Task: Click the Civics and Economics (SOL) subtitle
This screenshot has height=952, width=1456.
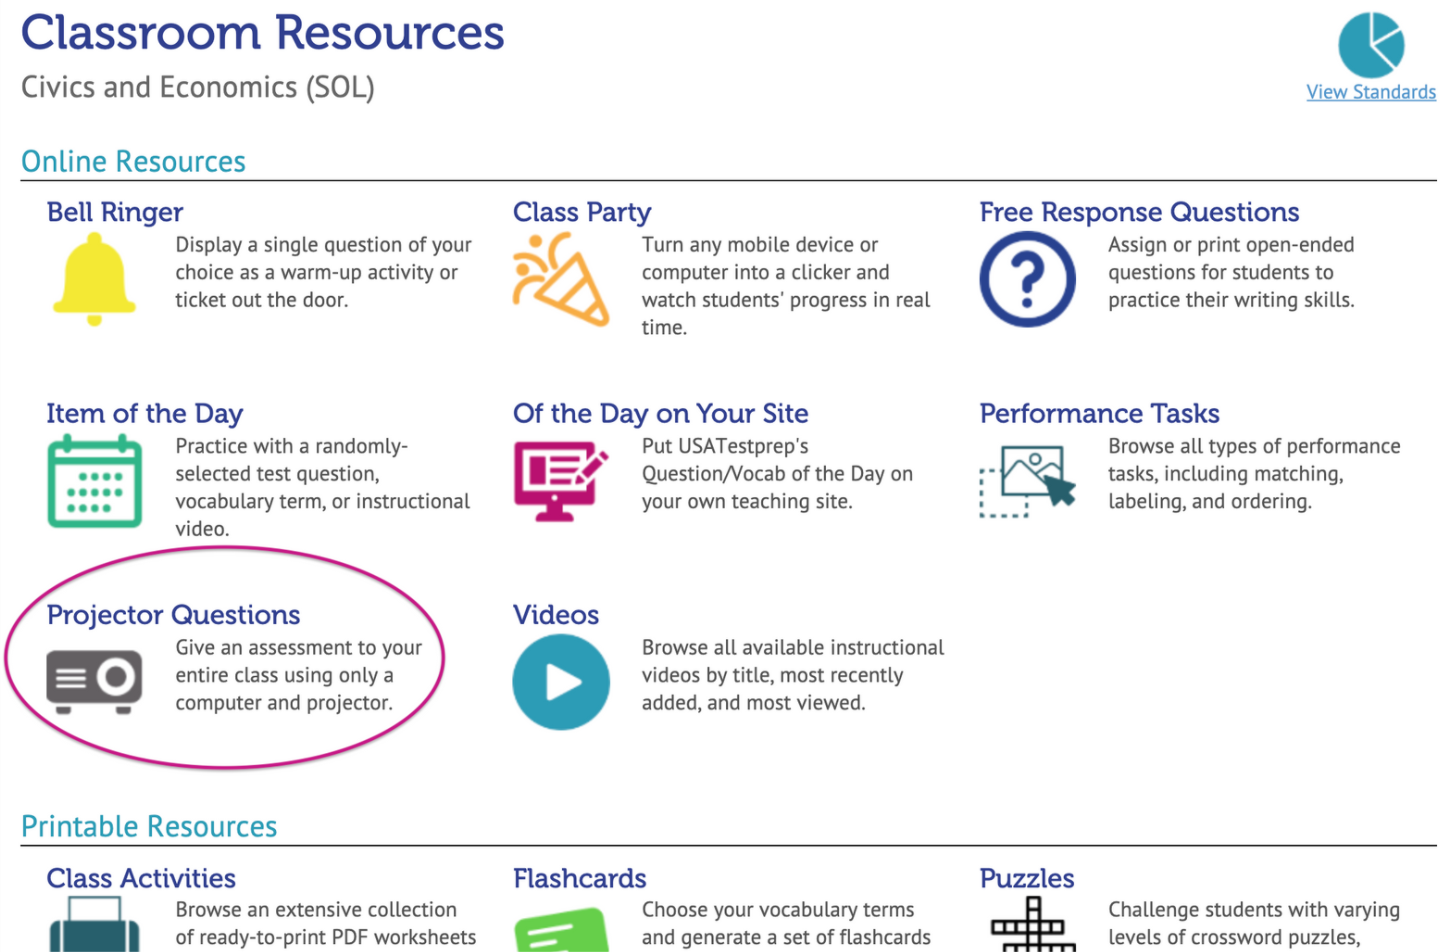Action: [x=198, y=88]
